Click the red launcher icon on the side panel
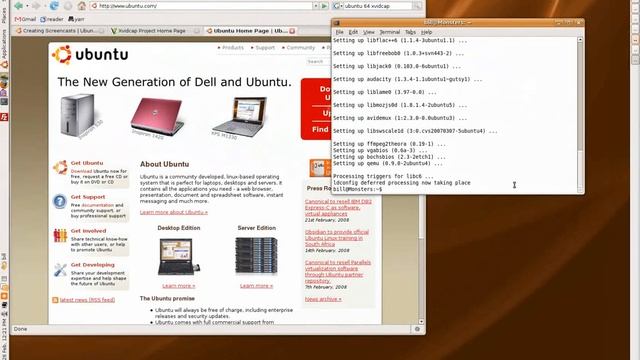Viewport: 640px width, 360px height. click(x=4, y=117)
